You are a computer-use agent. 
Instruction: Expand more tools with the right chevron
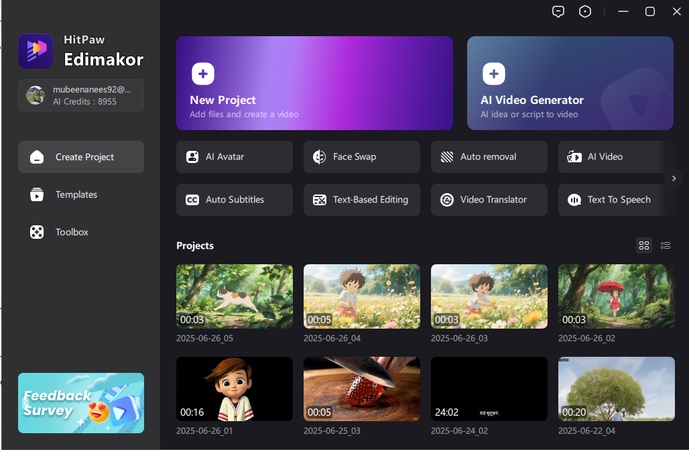click(674, 179)
